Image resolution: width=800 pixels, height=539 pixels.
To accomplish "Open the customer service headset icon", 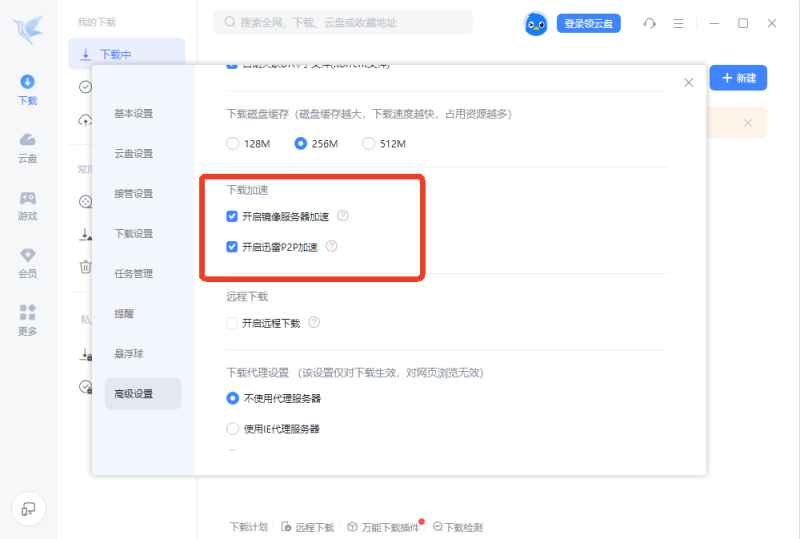I will coord(649,23).
